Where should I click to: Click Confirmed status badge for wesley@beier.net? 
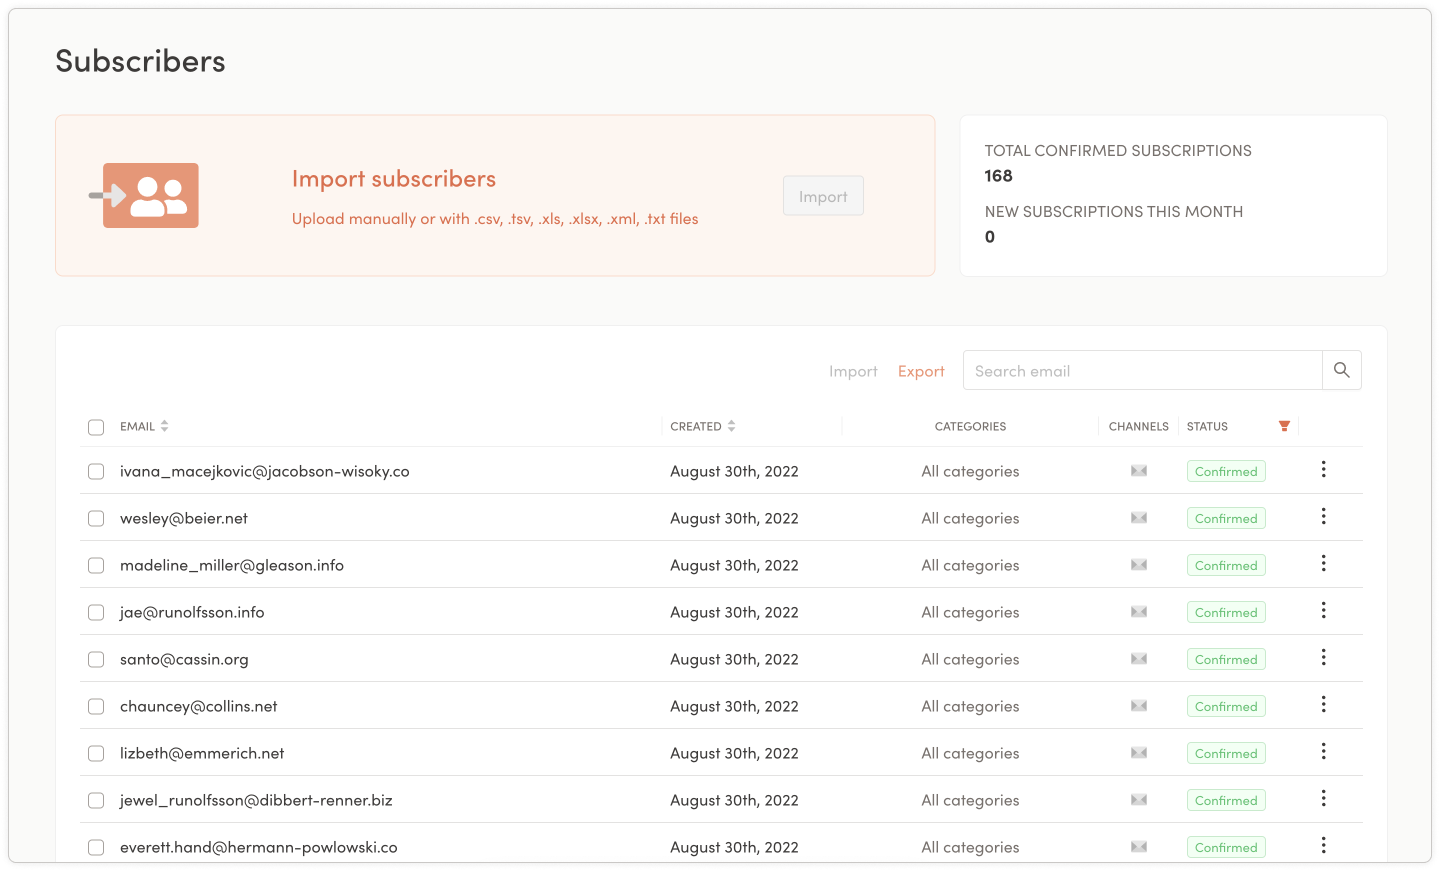click(x=1226, y=518)
